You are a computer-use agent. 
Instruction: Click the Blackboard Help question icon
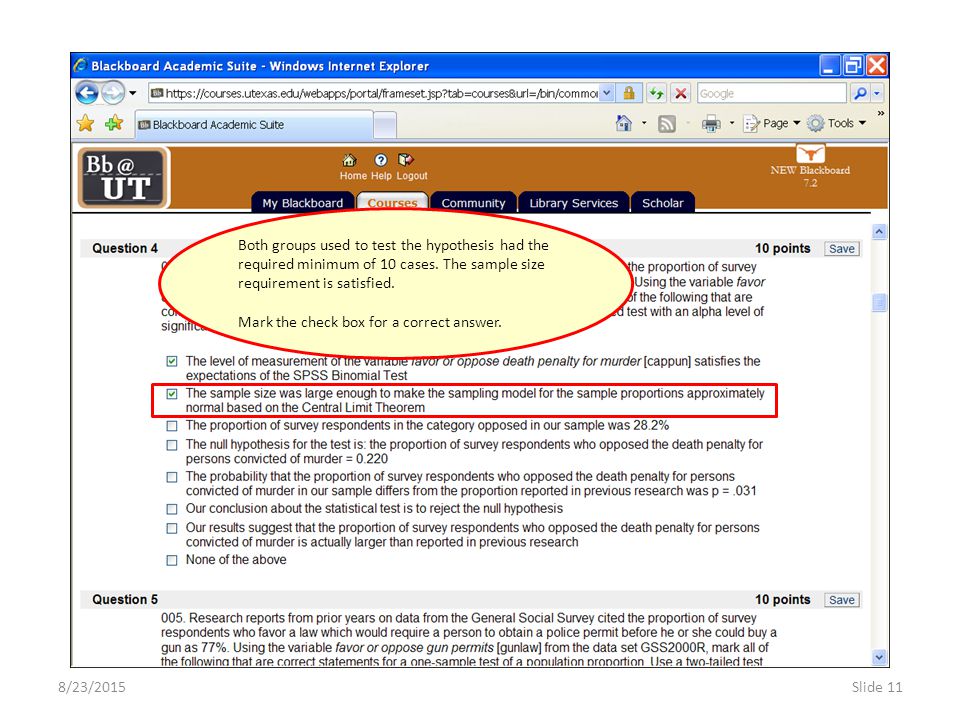pos(381,160)
